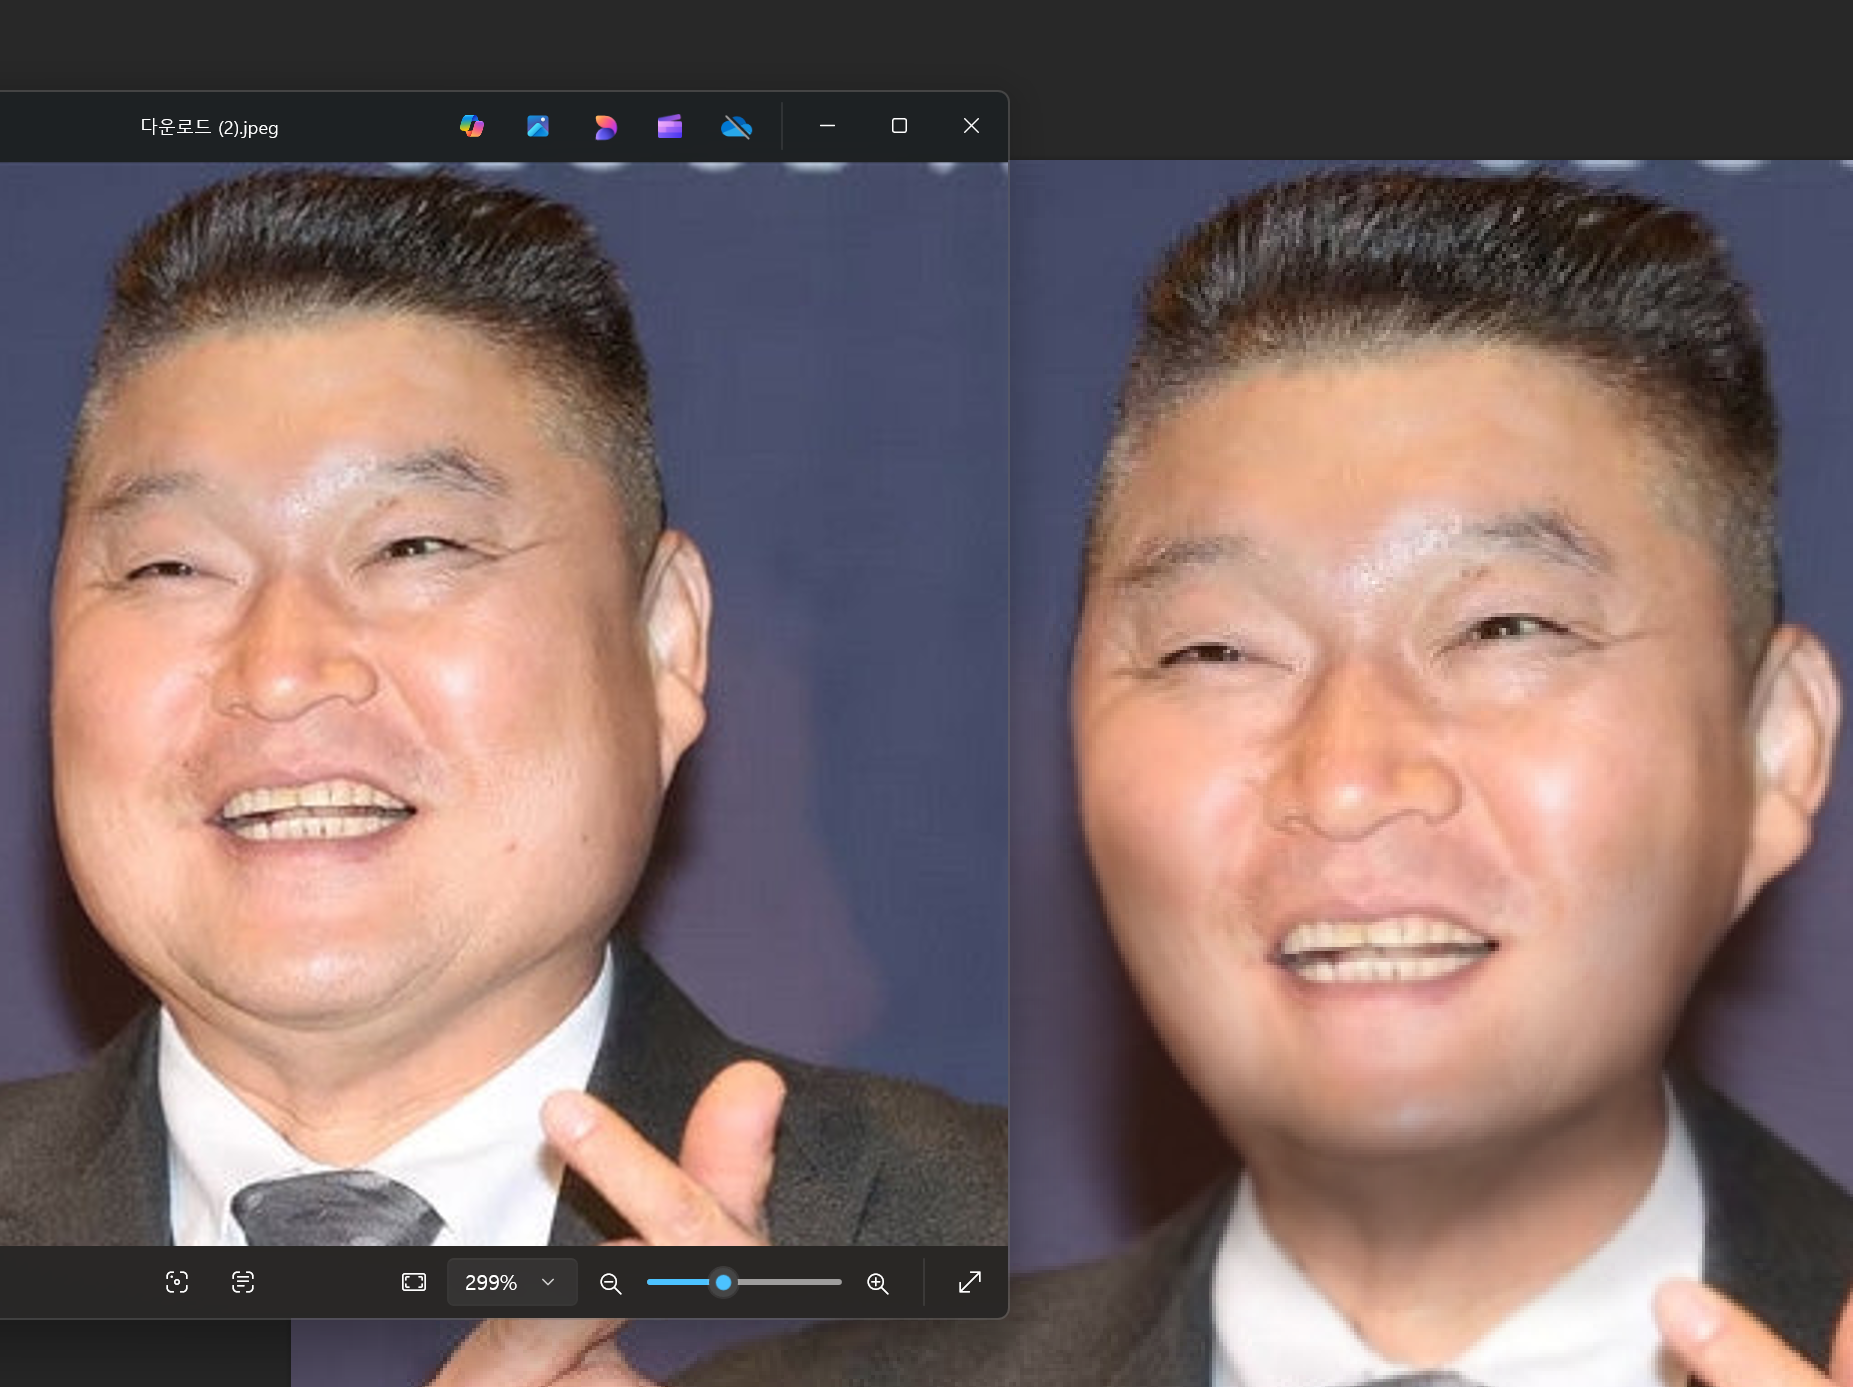Zoom out with the minus magnifier

tap(610, 1283)
